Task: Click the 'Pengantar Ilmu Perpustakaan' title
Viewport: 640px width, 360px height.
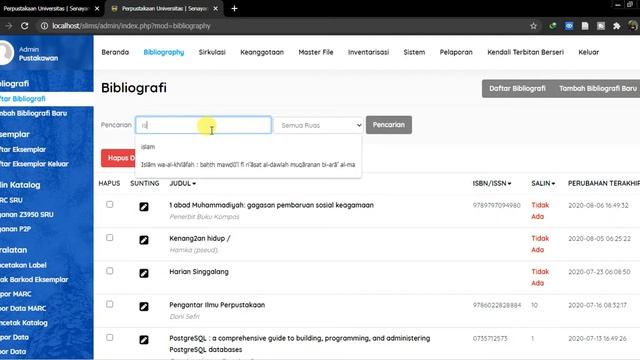Action: tap(217, 305)
